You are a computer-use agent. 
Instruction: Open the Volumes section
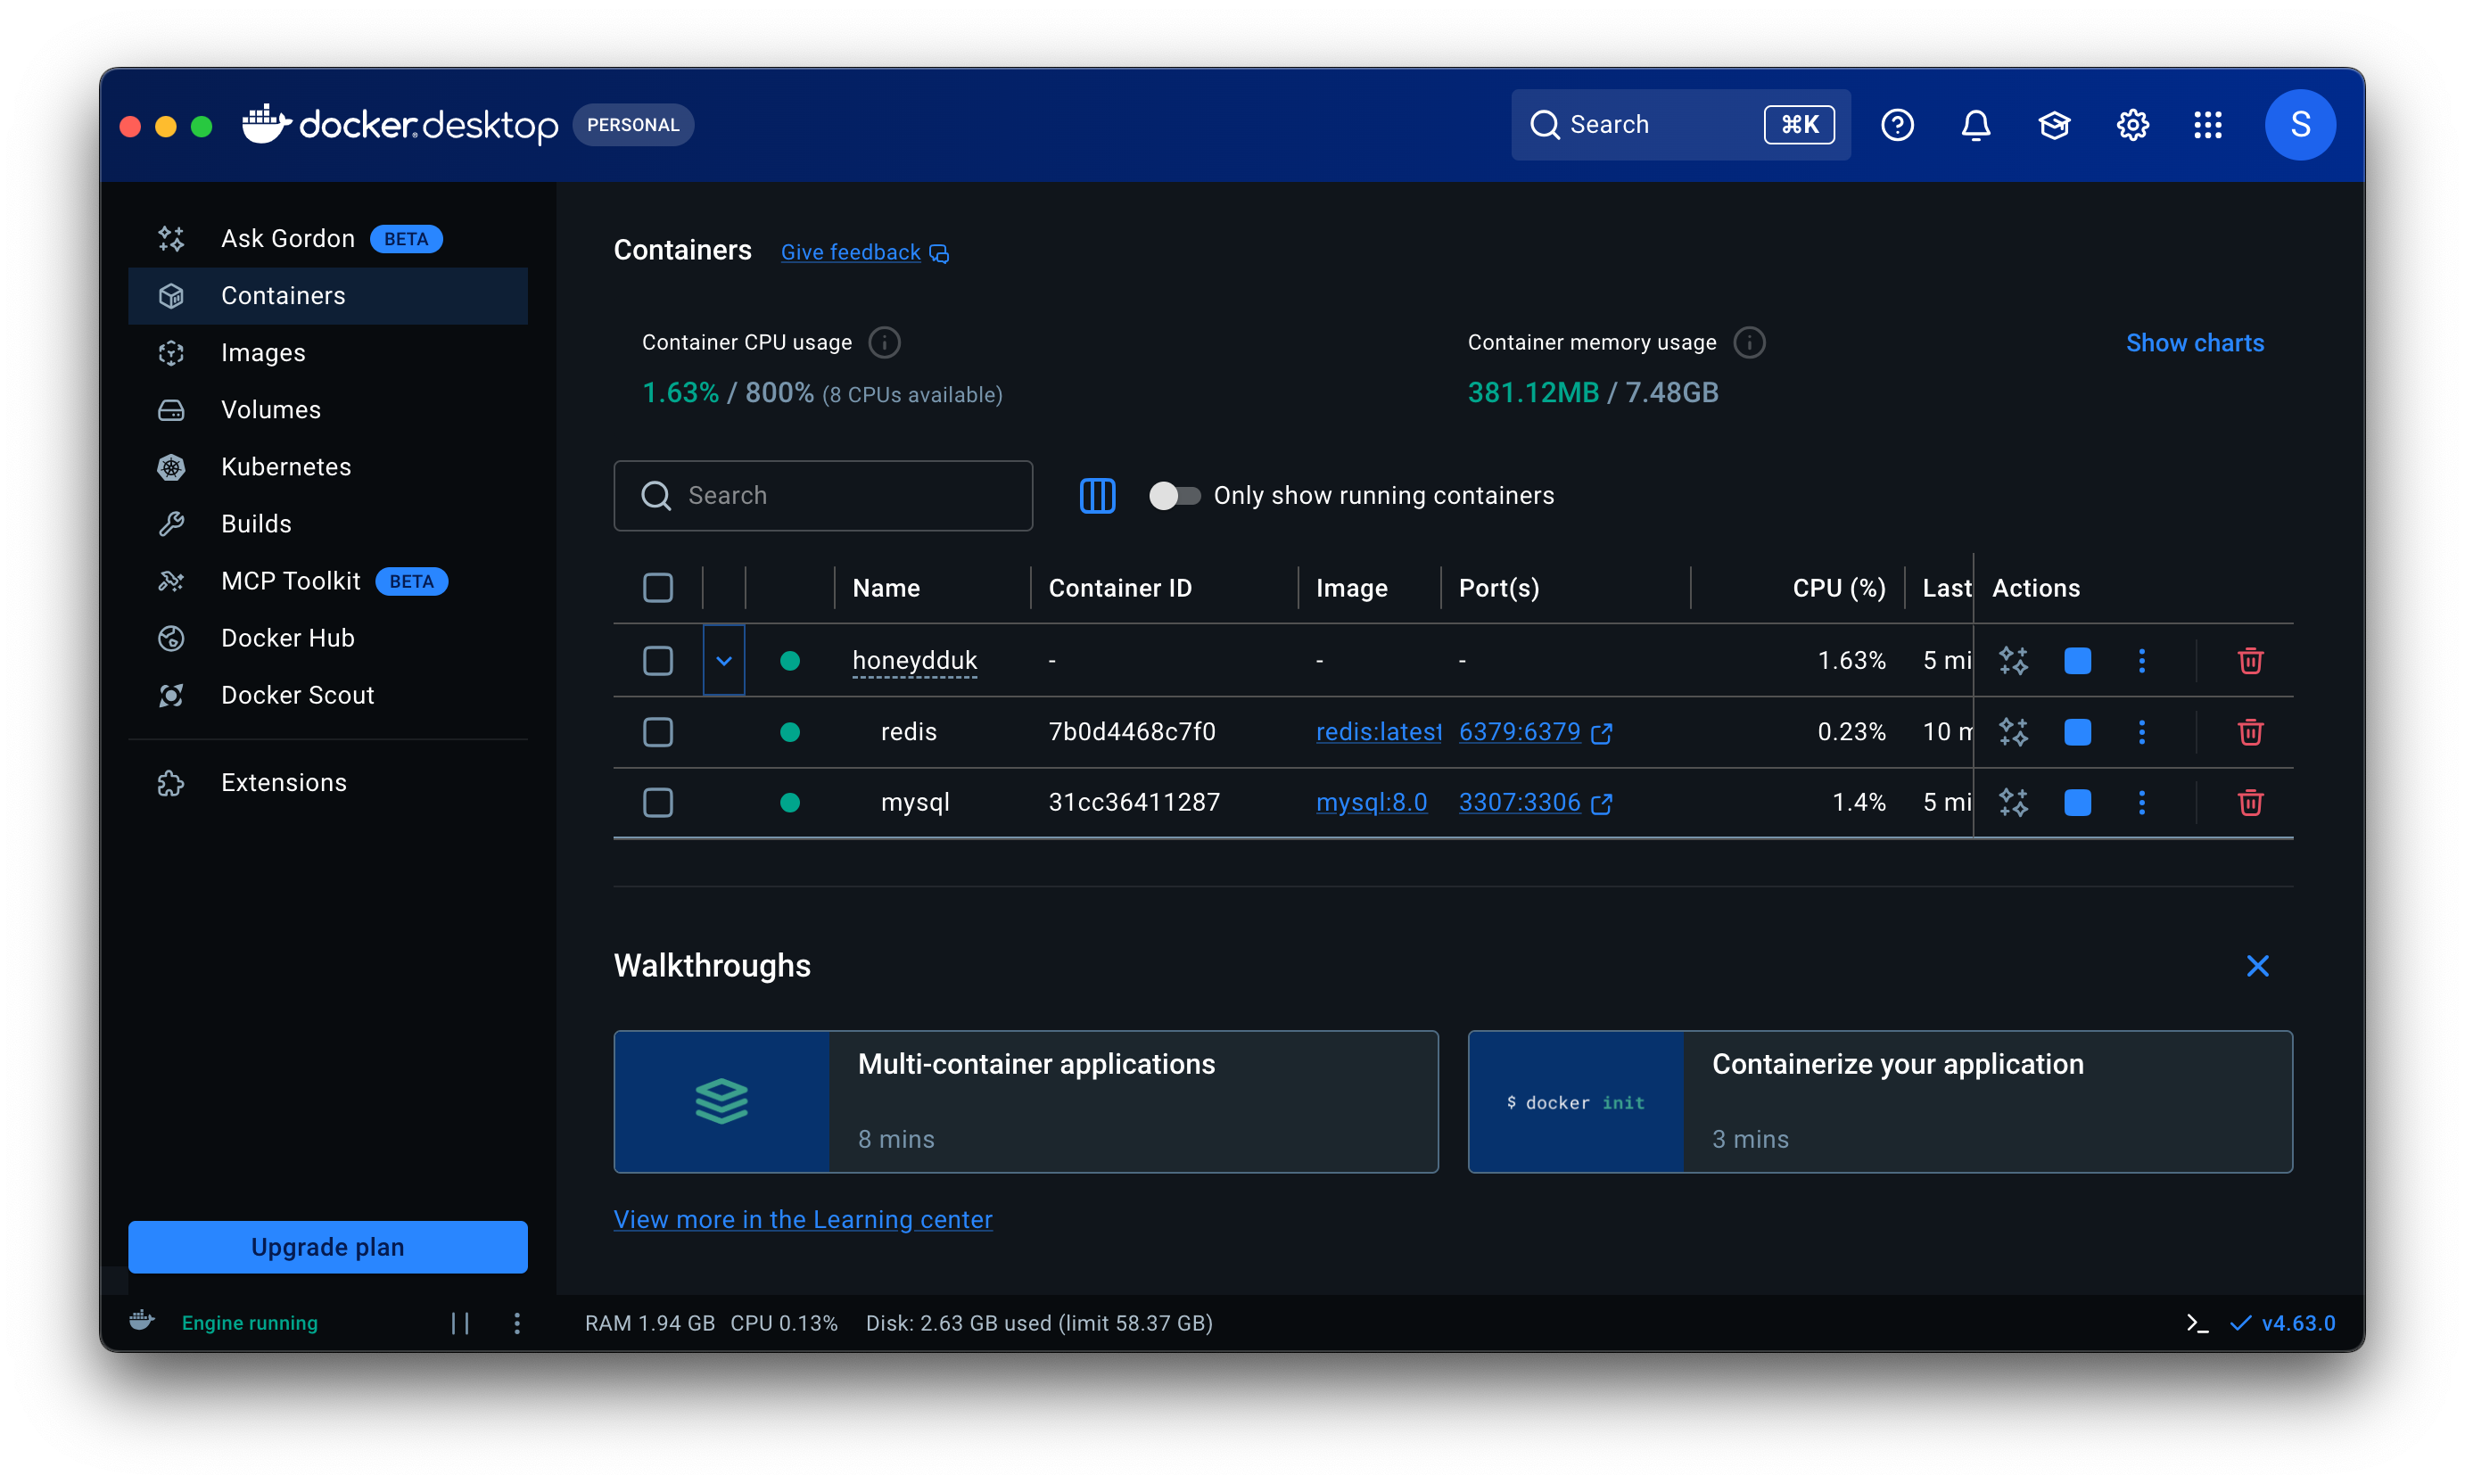tap(270, 410)
